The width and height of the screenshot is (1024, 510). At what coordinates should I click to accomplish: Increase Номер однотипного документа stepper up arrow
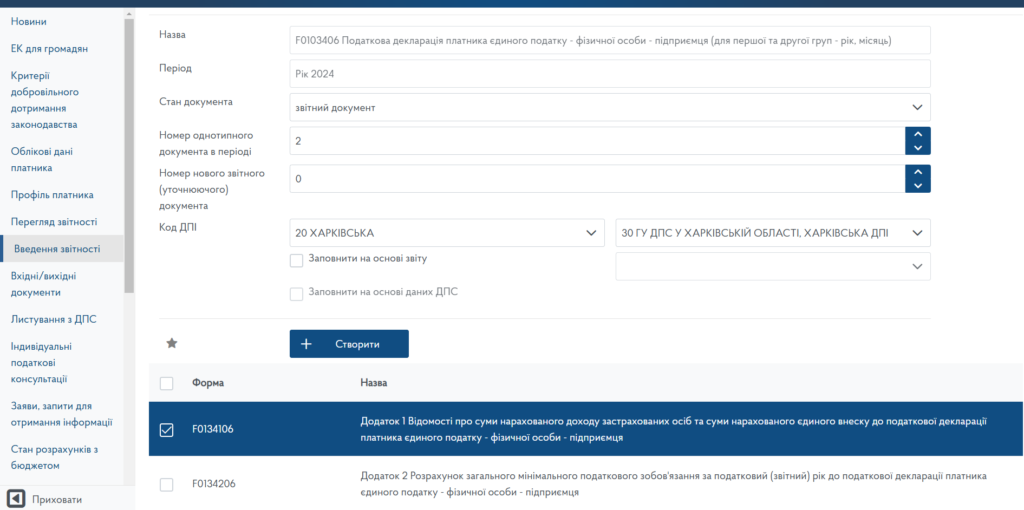[917, 134]
